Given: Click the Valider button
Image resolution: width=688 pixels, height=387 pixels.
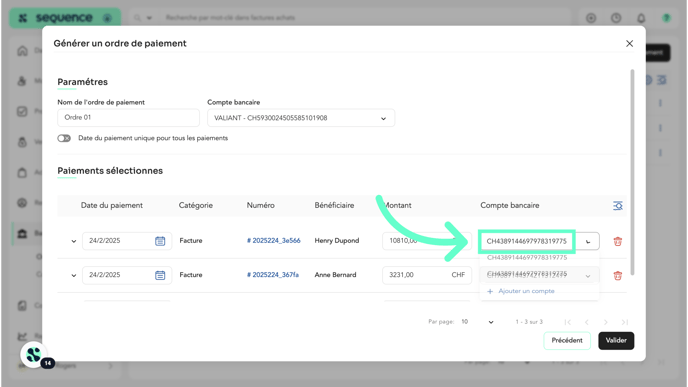Looking at the screenshot, I should point(616,340).
